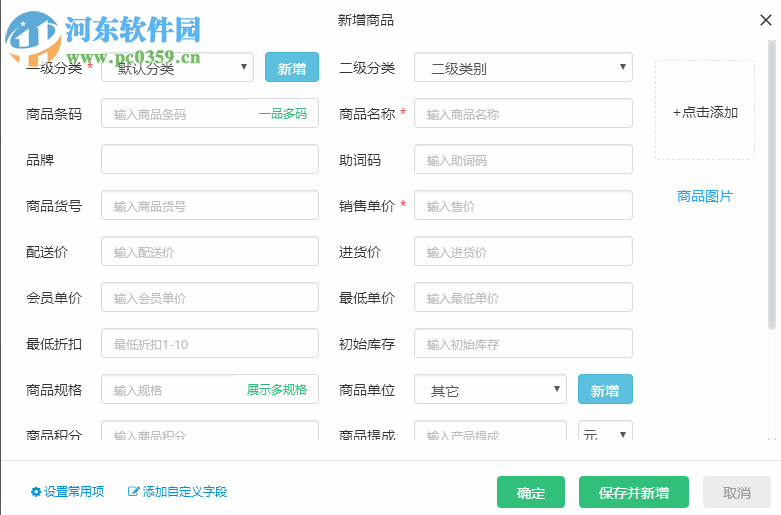Focus the 商品条码 input field
This screenshot has width=781, height=515.
point(210,114)
